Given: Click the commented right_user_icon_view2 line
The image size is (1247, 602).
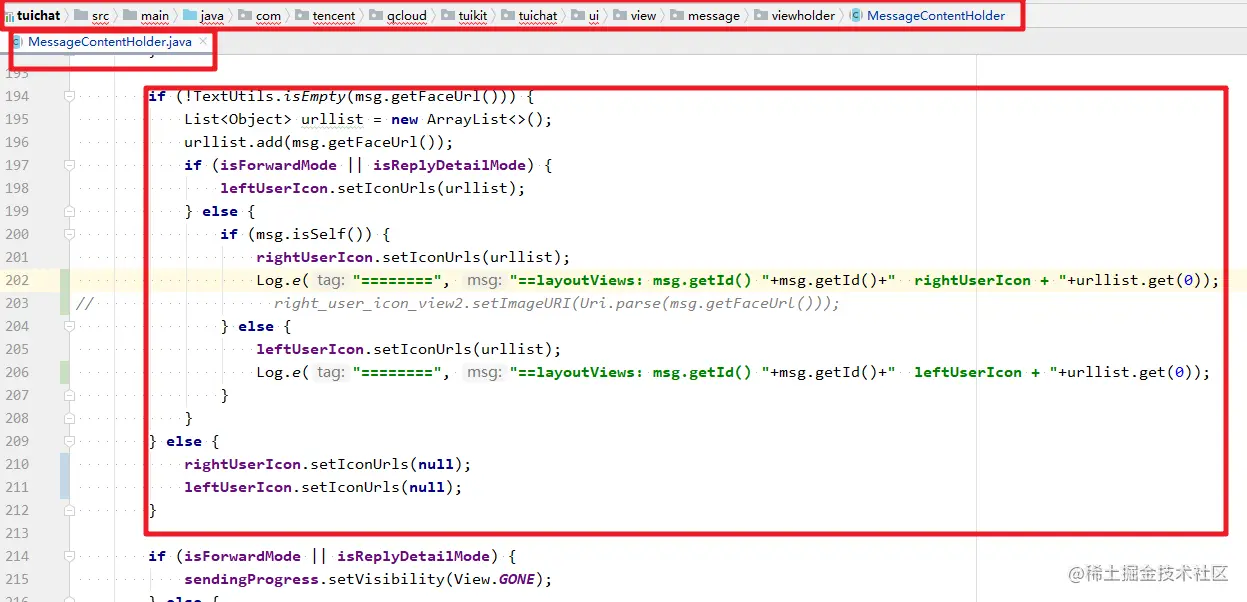Looking at the screenshot, I should tap(556, 303).
